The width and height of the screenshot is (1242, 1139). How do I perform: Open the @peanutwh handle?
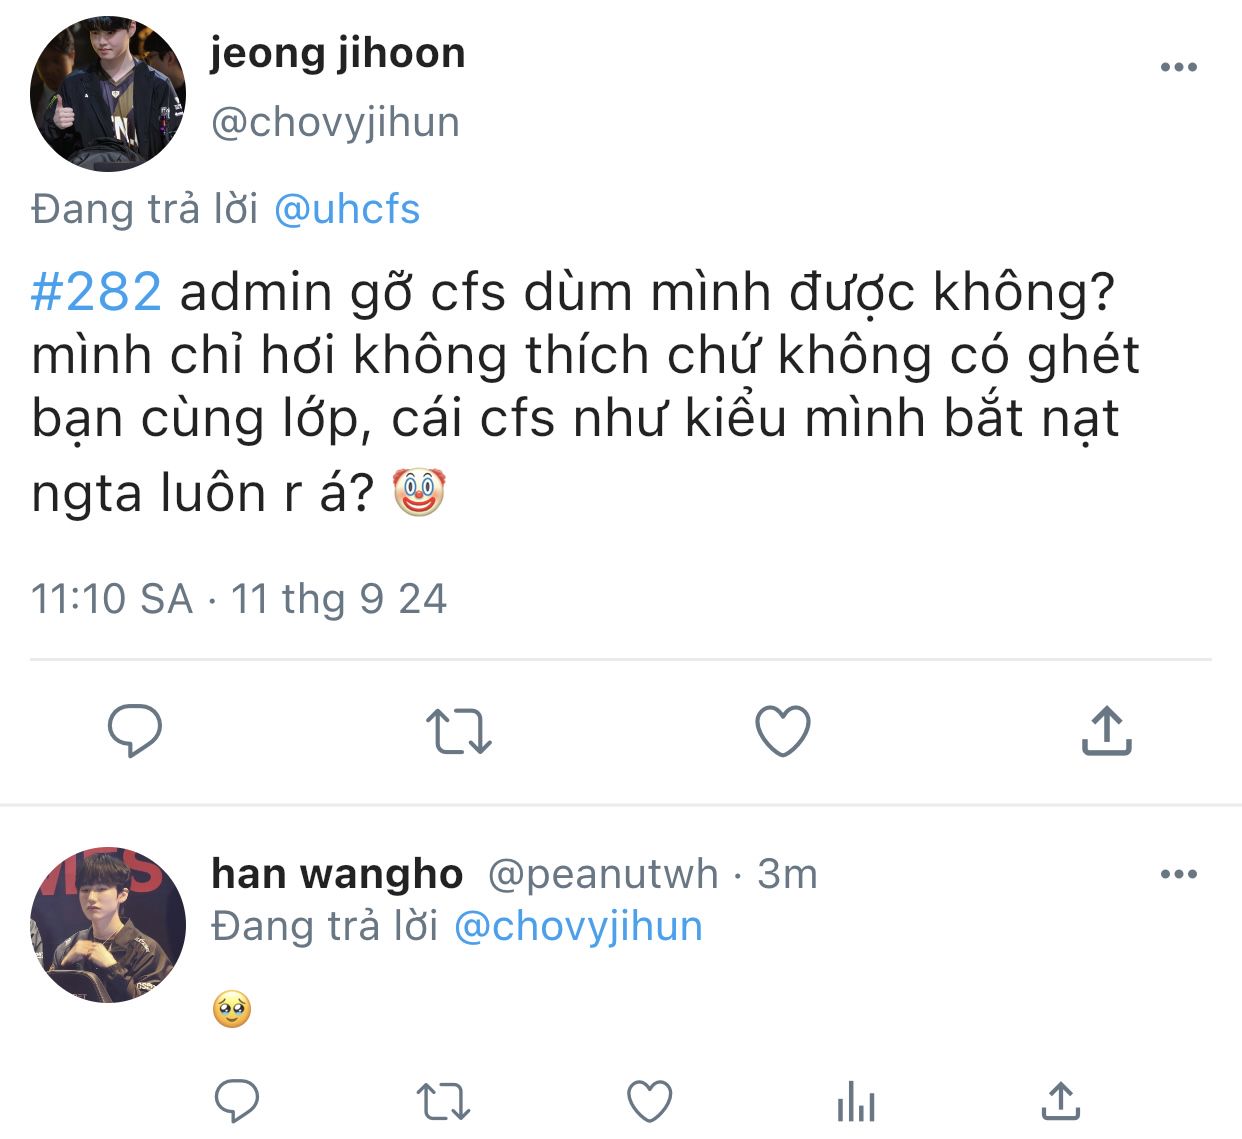[602, 874]
